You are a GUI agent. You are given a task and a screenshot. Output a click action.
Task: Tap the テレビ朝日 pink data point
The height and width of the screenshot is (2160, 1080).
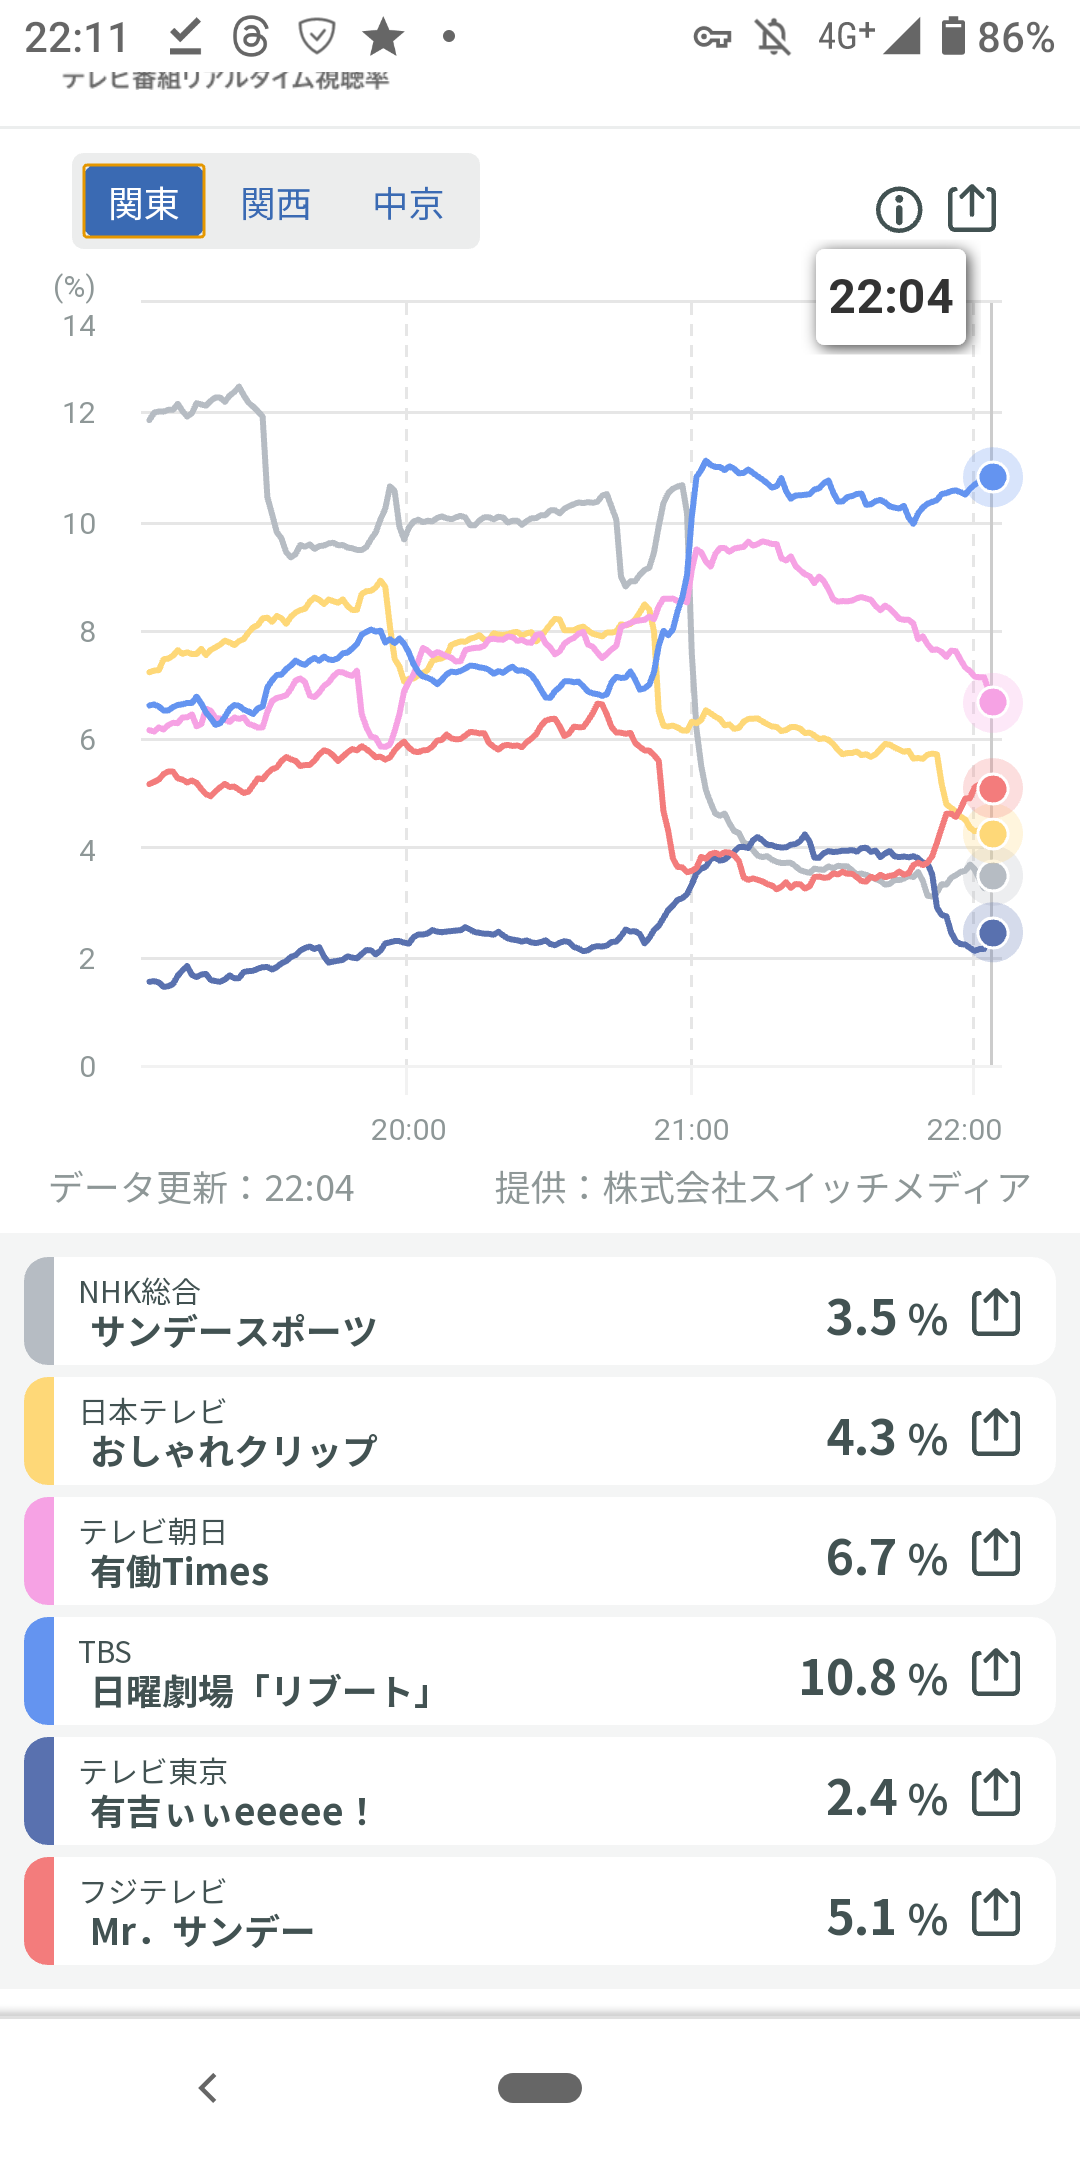[992, 702]
